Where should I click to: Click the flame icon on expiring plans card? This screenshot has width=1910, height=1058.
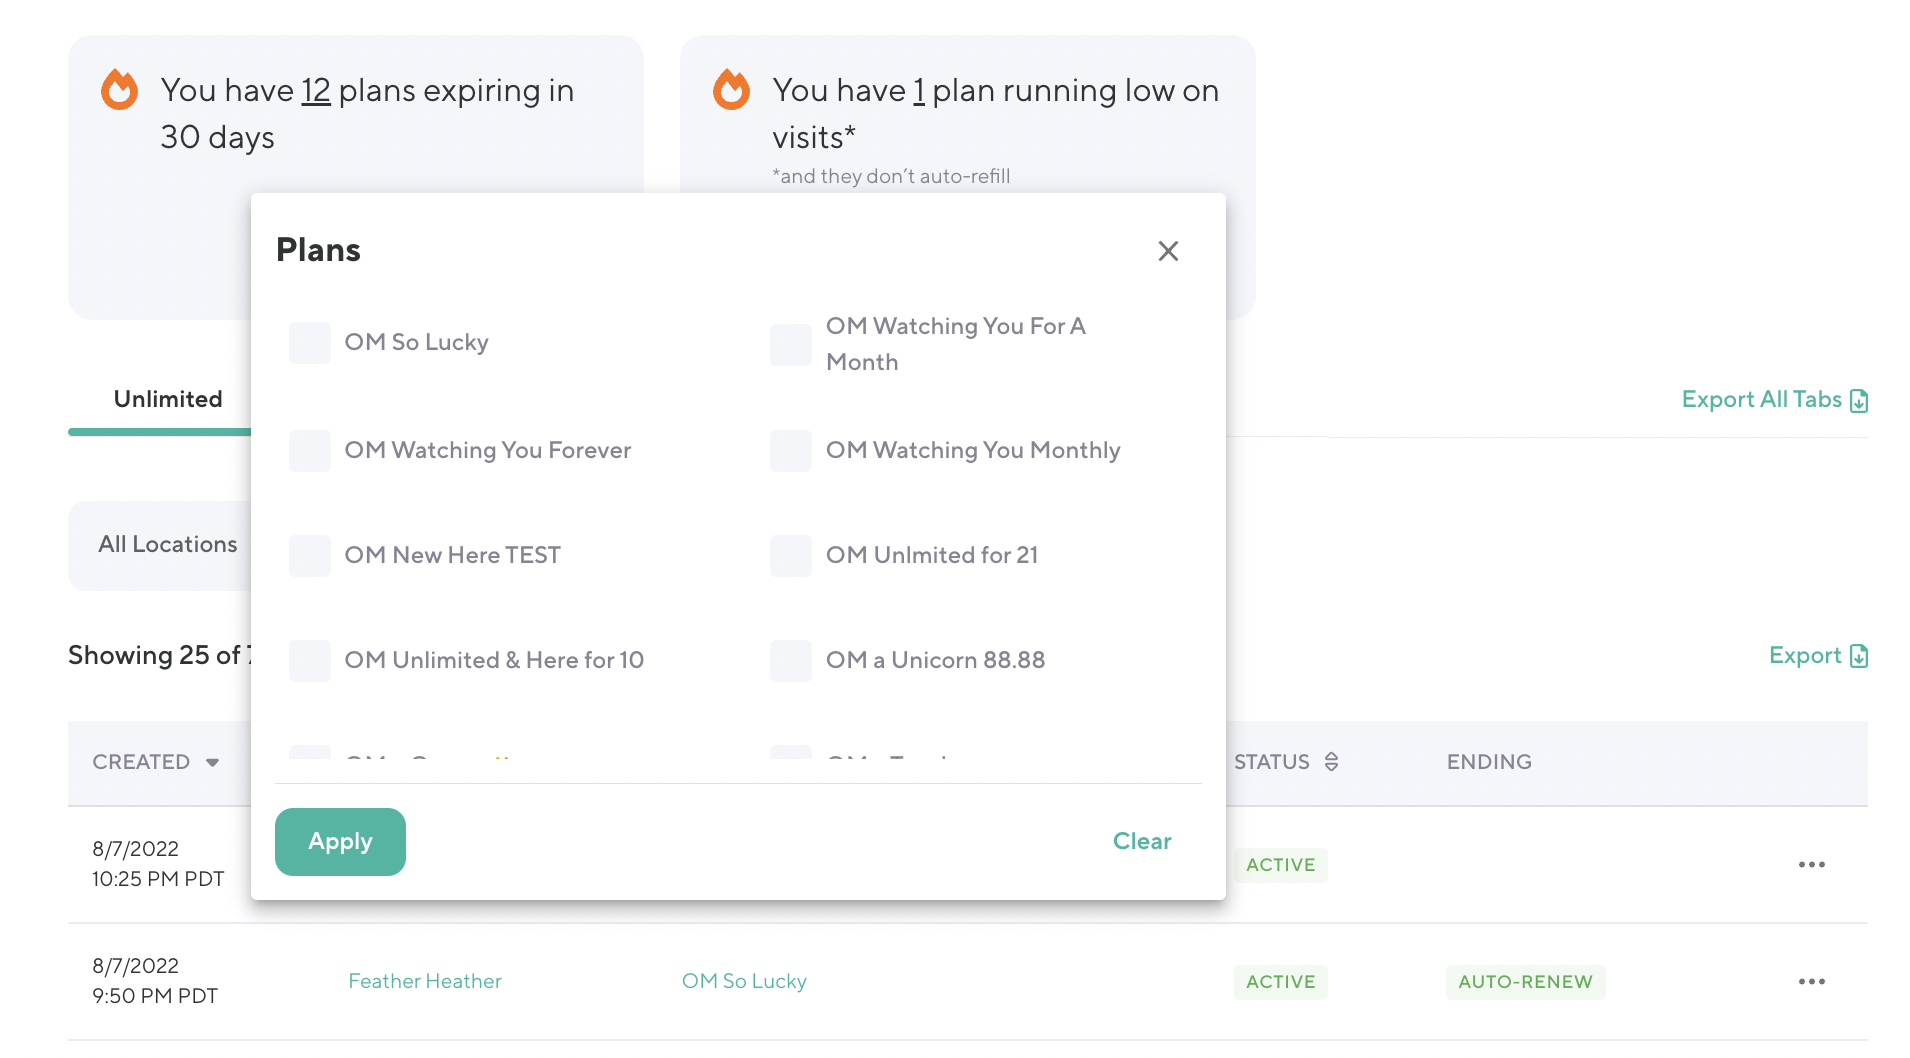120,90
